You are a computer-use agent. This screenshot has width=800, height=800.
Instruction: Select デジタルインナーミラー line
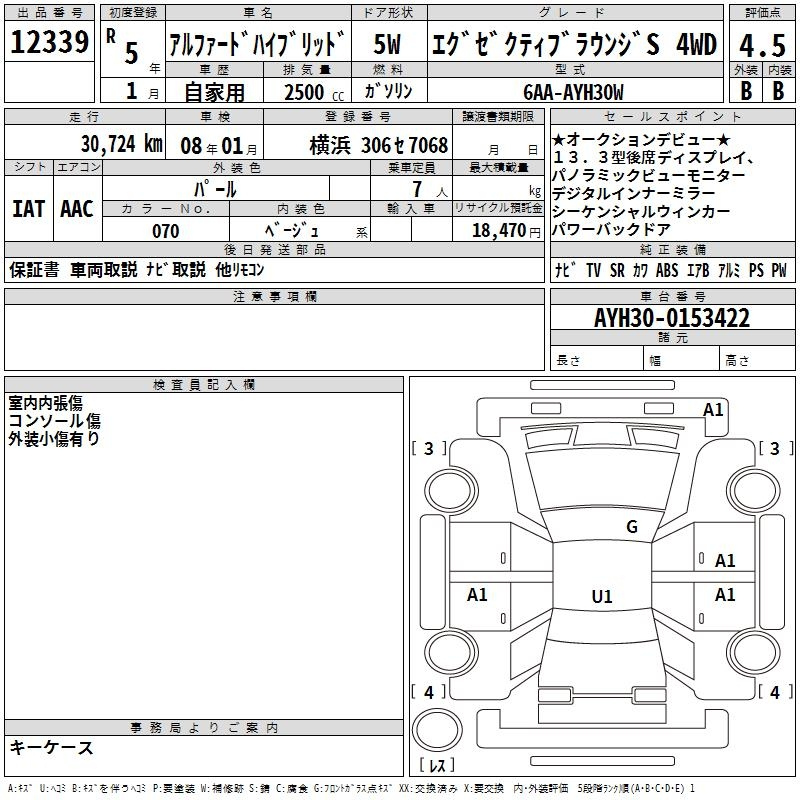634,193
